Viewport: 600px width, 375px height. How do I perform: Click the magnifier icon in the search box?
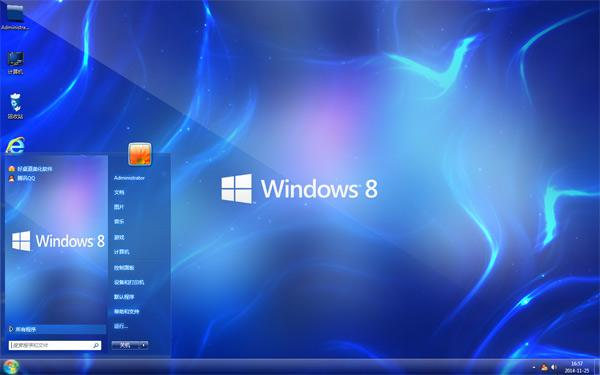96,346
